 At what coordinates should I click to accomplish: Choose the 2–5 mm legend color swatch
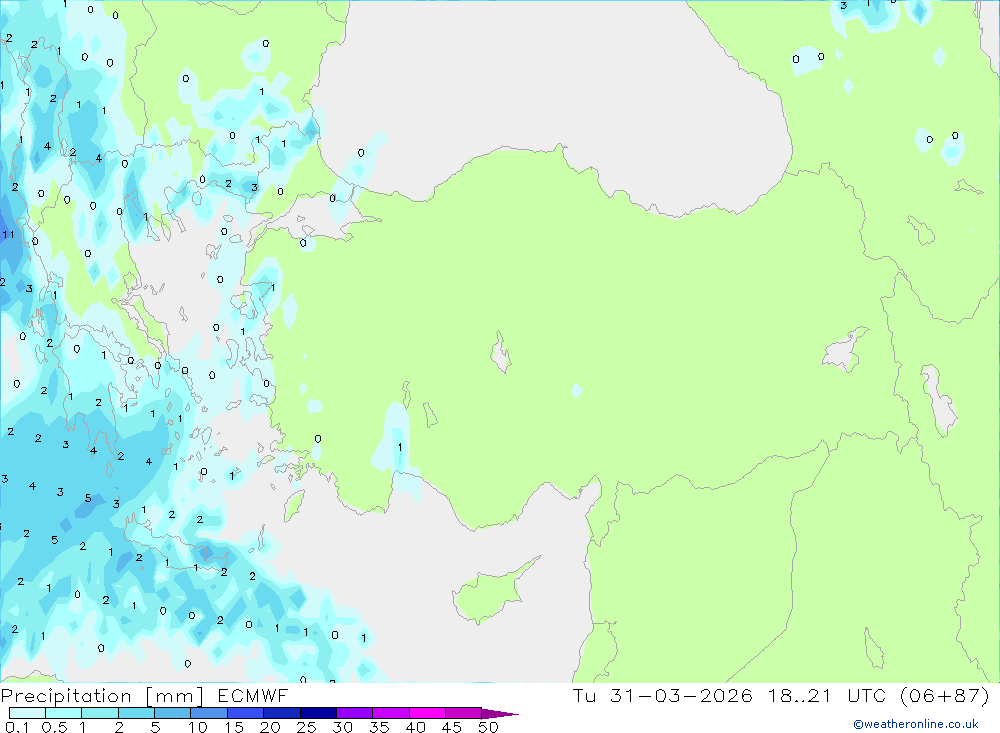[x=136, y=713]
